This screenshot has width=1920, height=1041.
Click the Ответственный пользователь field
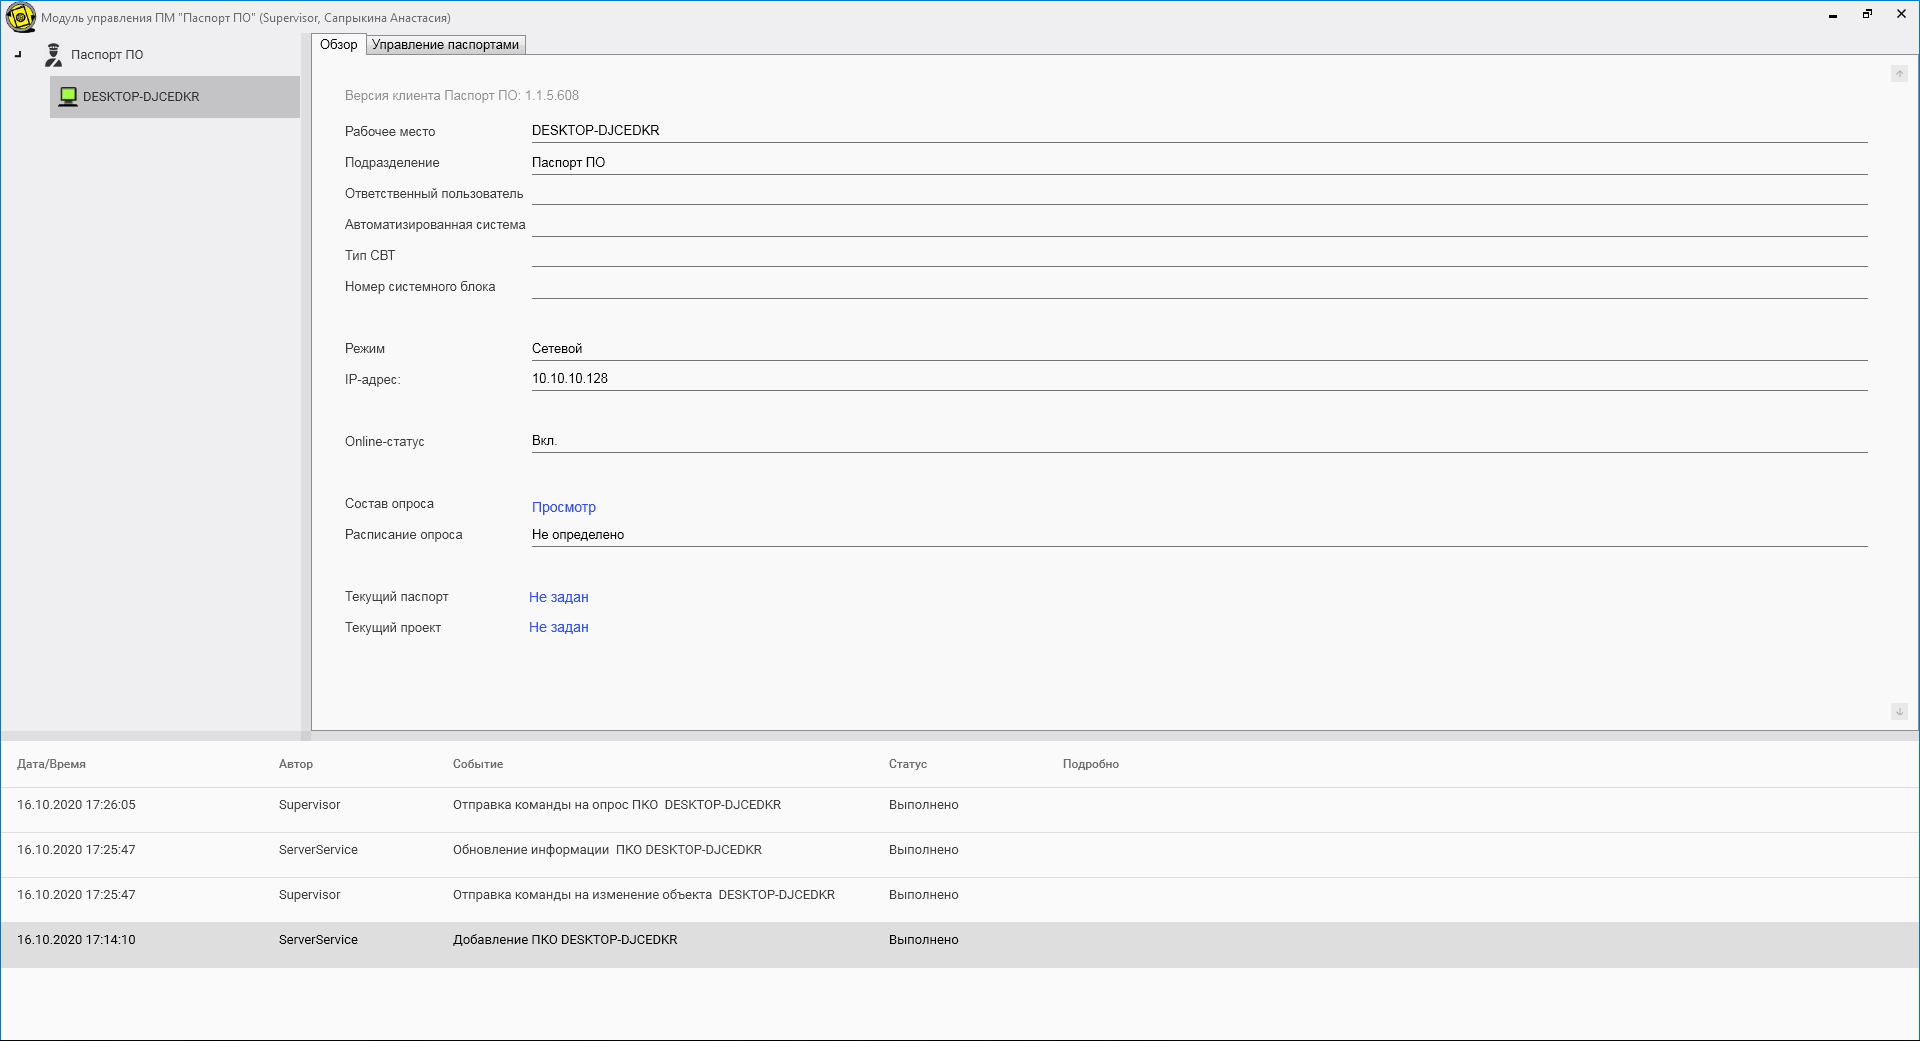(x=1198, y=193)
